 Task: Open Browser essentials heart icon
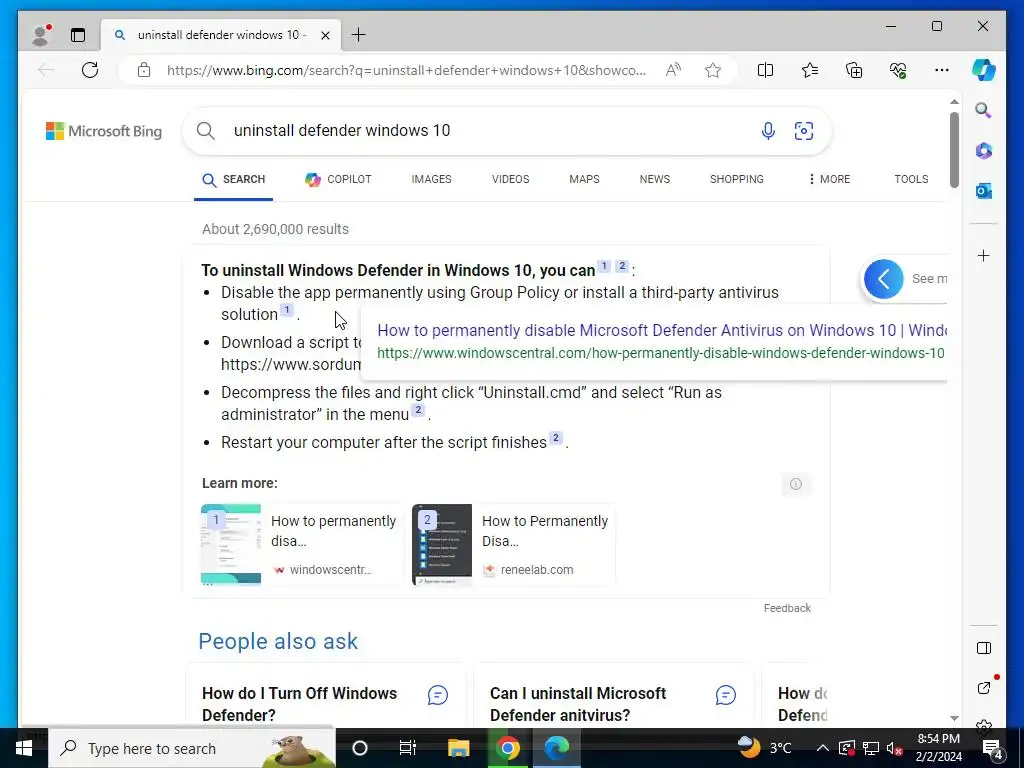click(x=898, y=70)
